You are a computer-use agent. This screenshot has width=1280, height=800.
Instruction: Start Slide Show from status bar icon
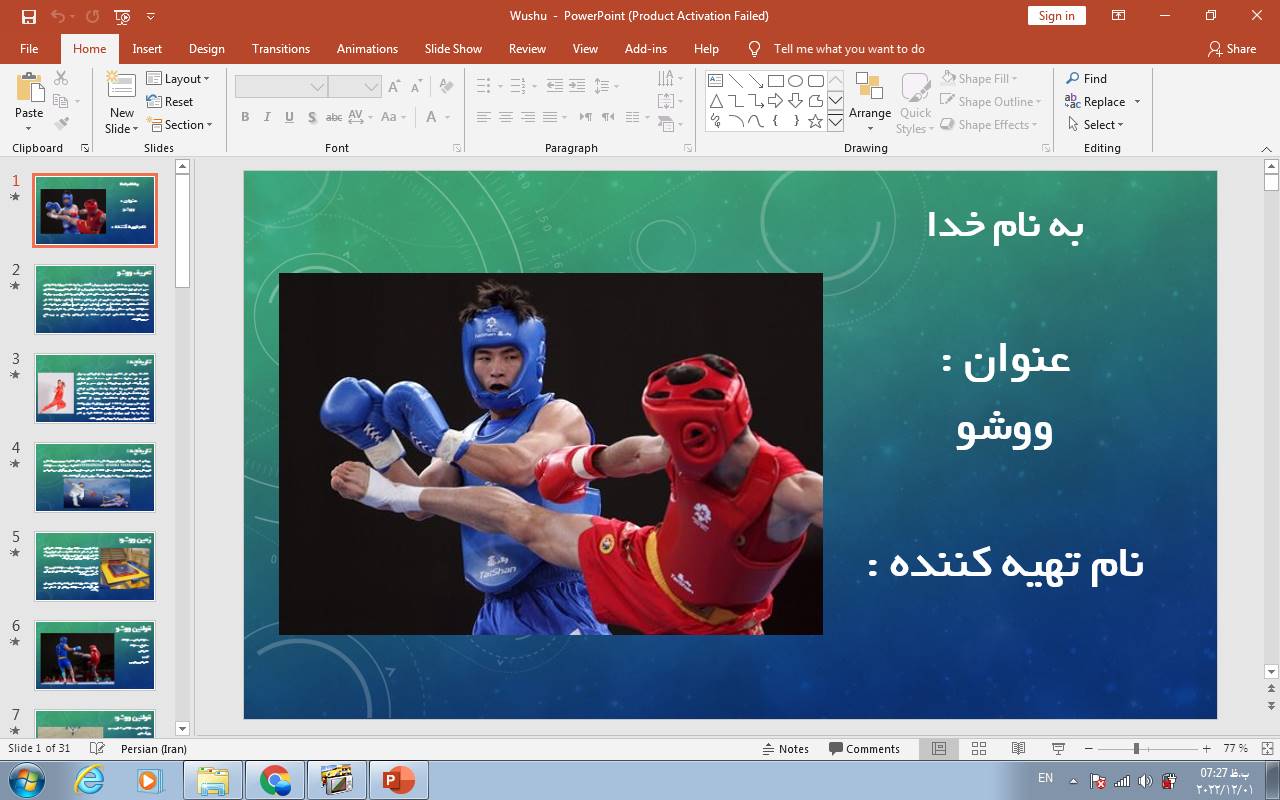(x=1058, y=749)
